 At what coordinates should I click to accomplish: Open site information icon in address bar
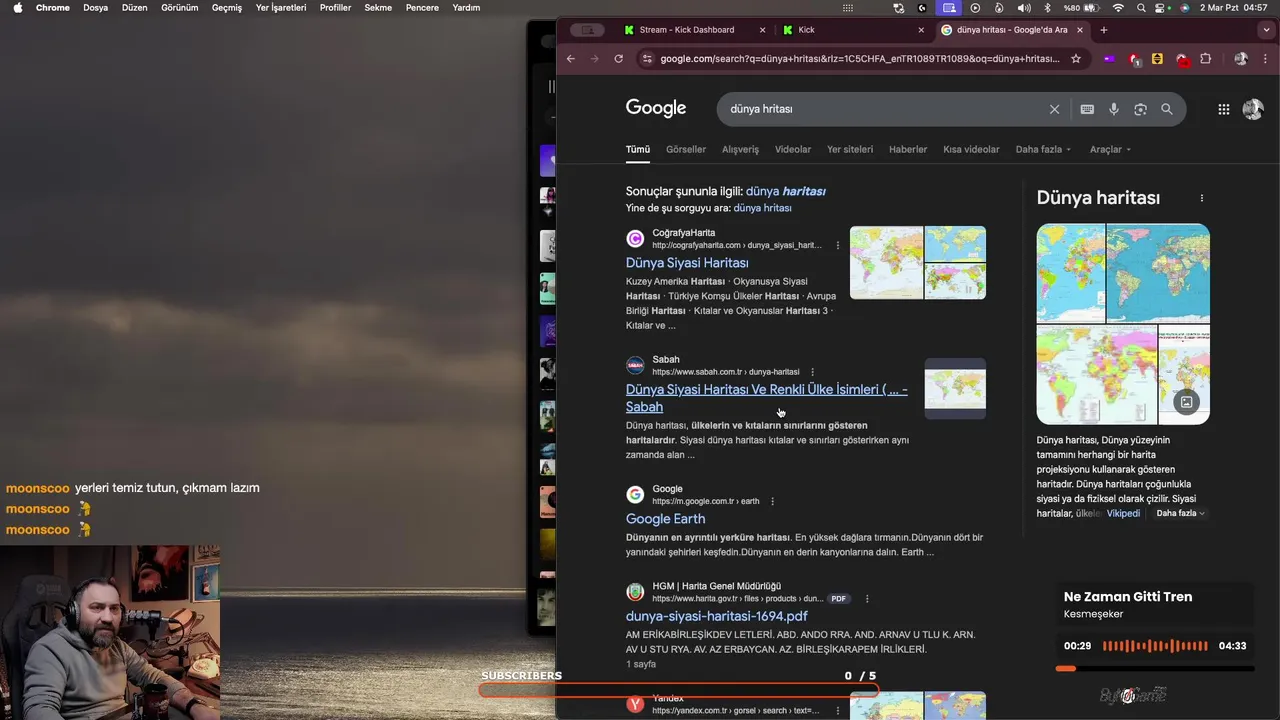[647, 59]
